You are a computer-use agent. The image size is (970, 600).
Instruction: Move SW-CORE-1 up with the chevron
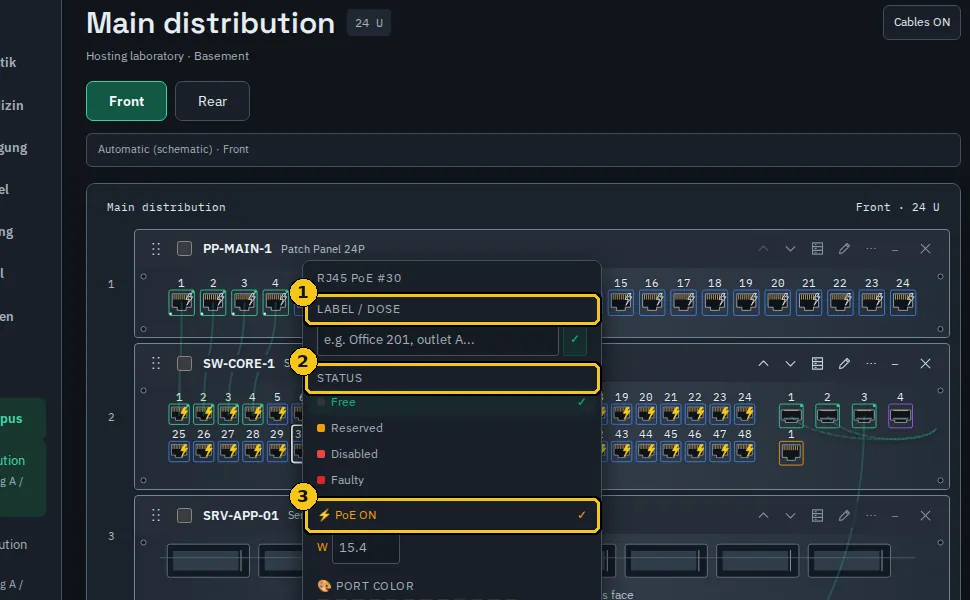click(763, 364)
